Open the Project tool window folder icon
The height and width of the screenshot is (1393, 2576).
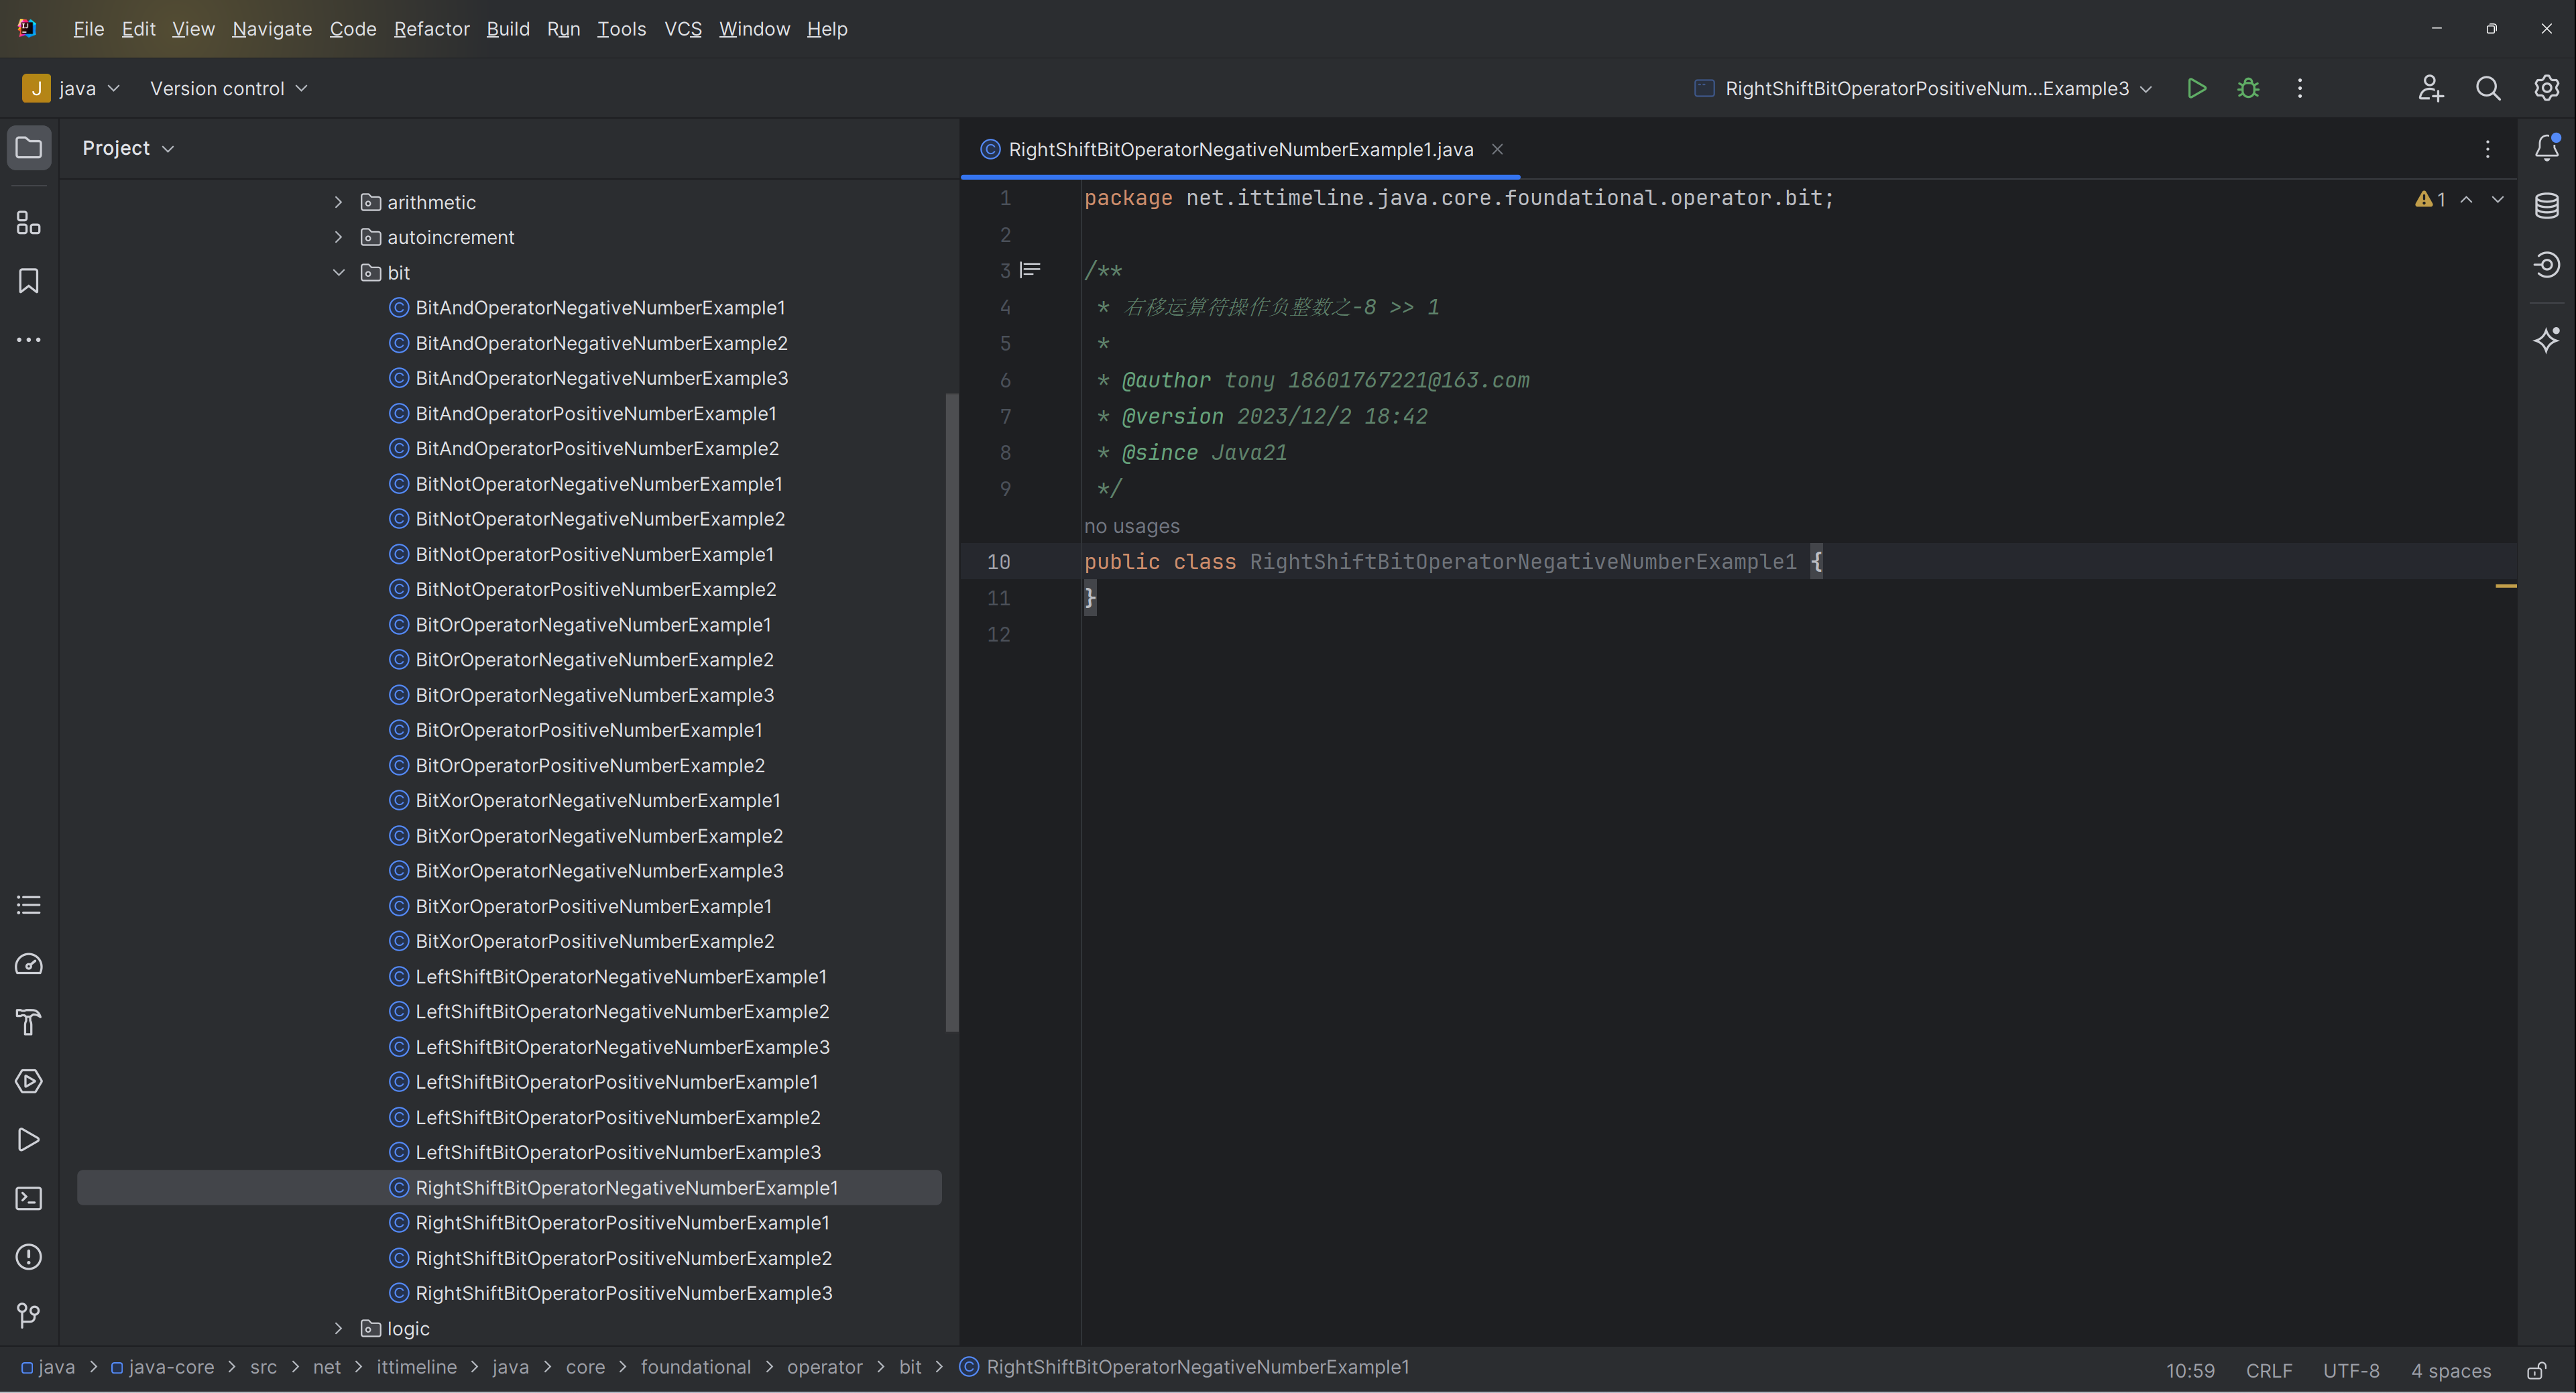[x=29, y=148]
